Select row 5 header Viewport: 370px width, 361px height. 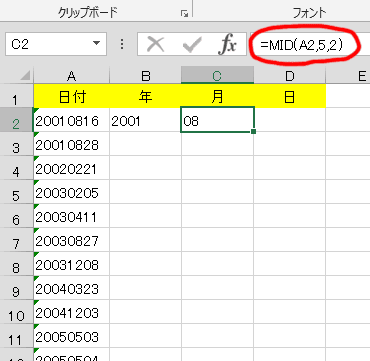click(17, 192)
